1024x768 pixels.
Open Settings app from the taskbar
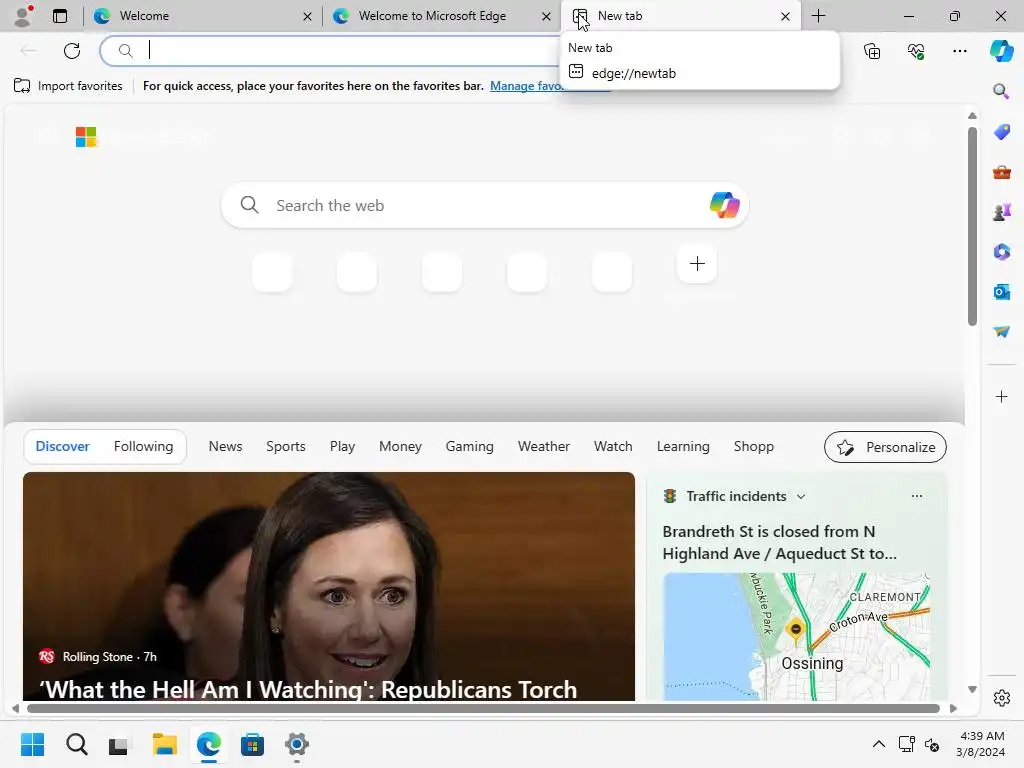(296, 744)
